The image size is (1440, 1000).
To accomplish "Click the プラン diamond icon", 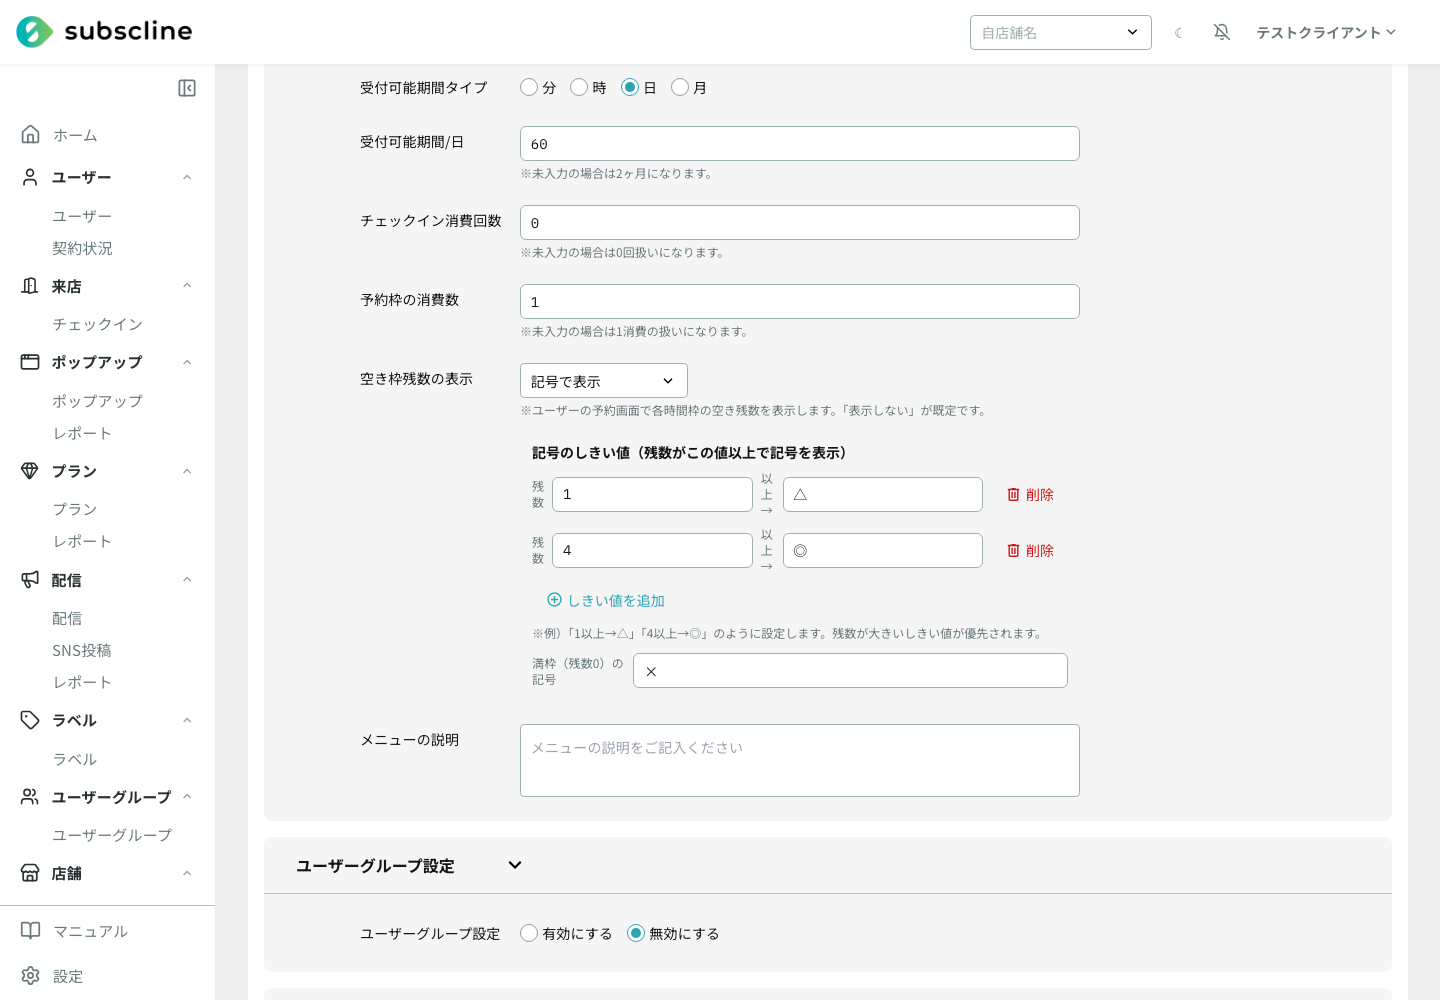I will coord(30,471).
